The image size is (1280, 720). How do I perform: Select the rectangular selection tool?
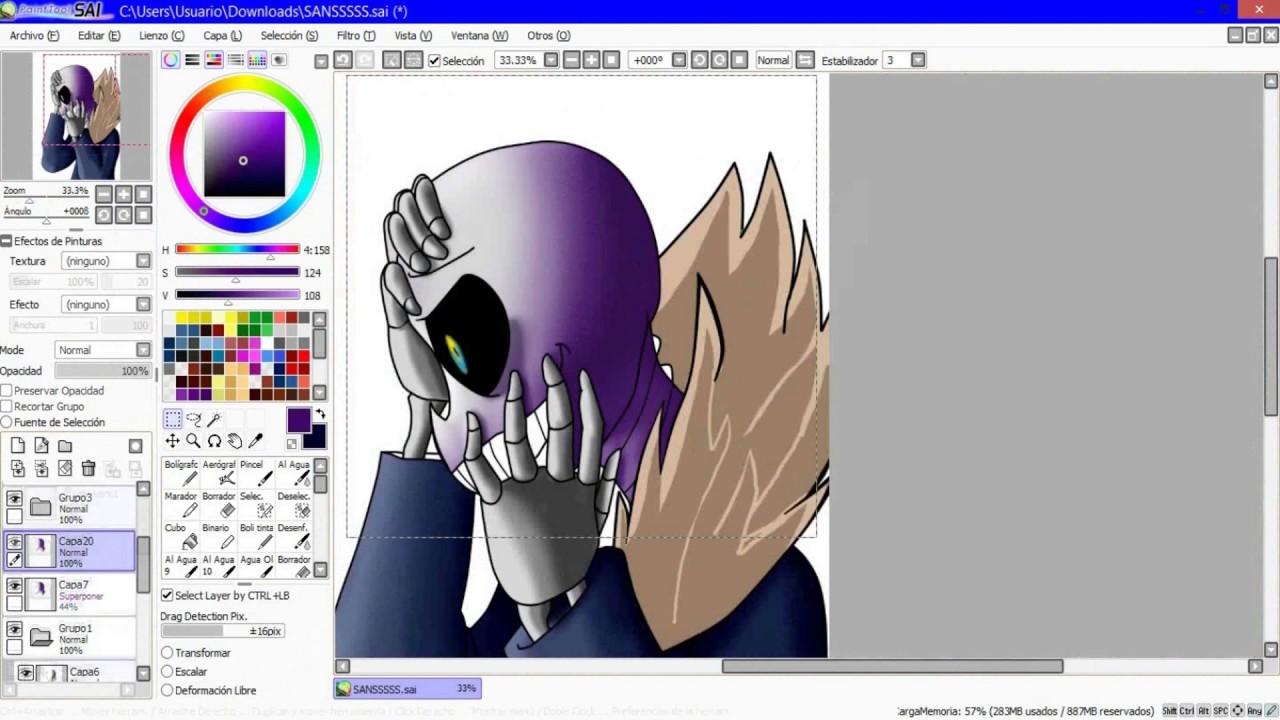pyautogui.click(x=173, y=419)
